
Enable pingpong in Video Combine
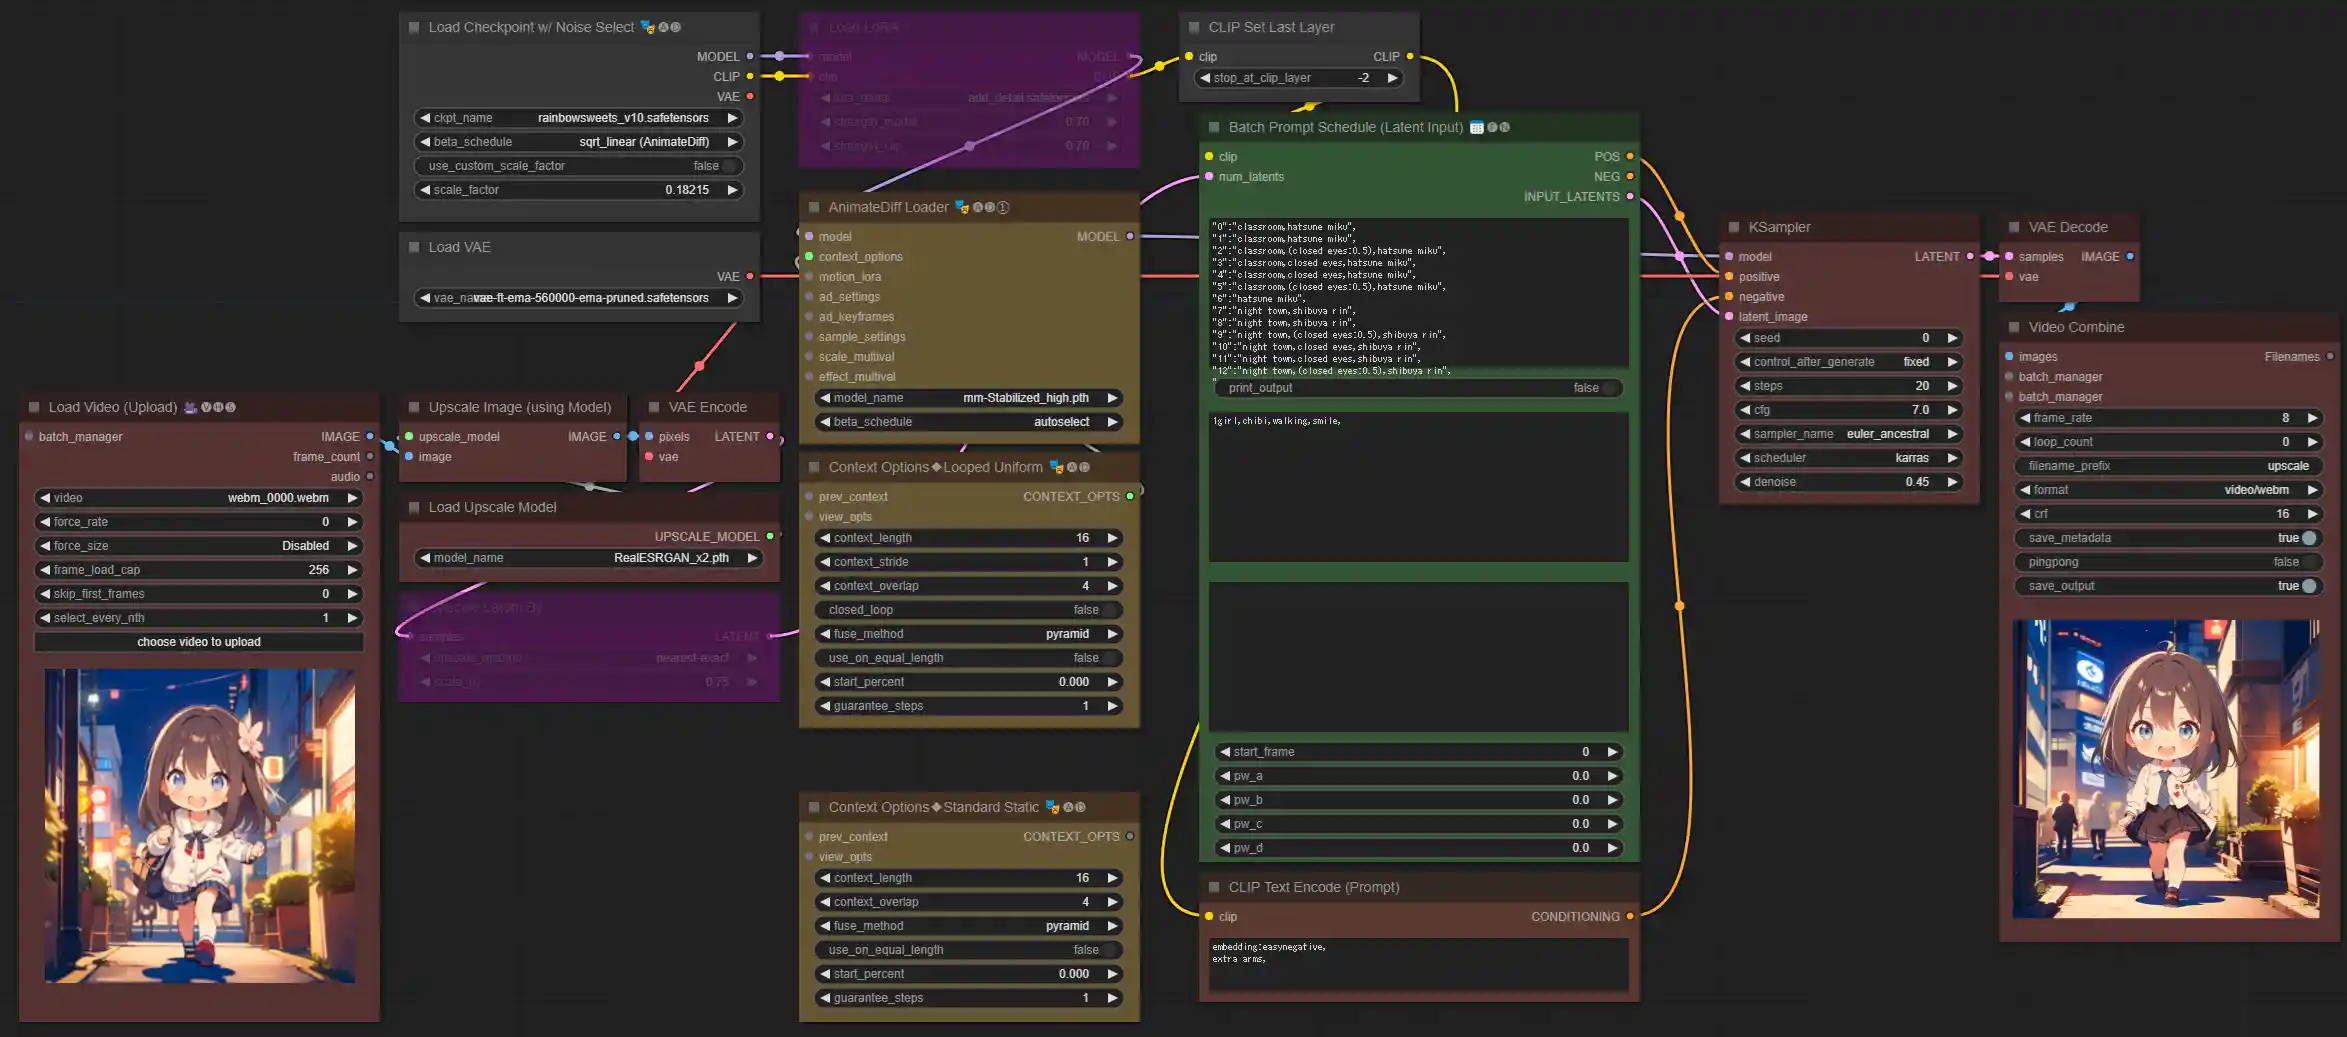[x=2306, y=562]
